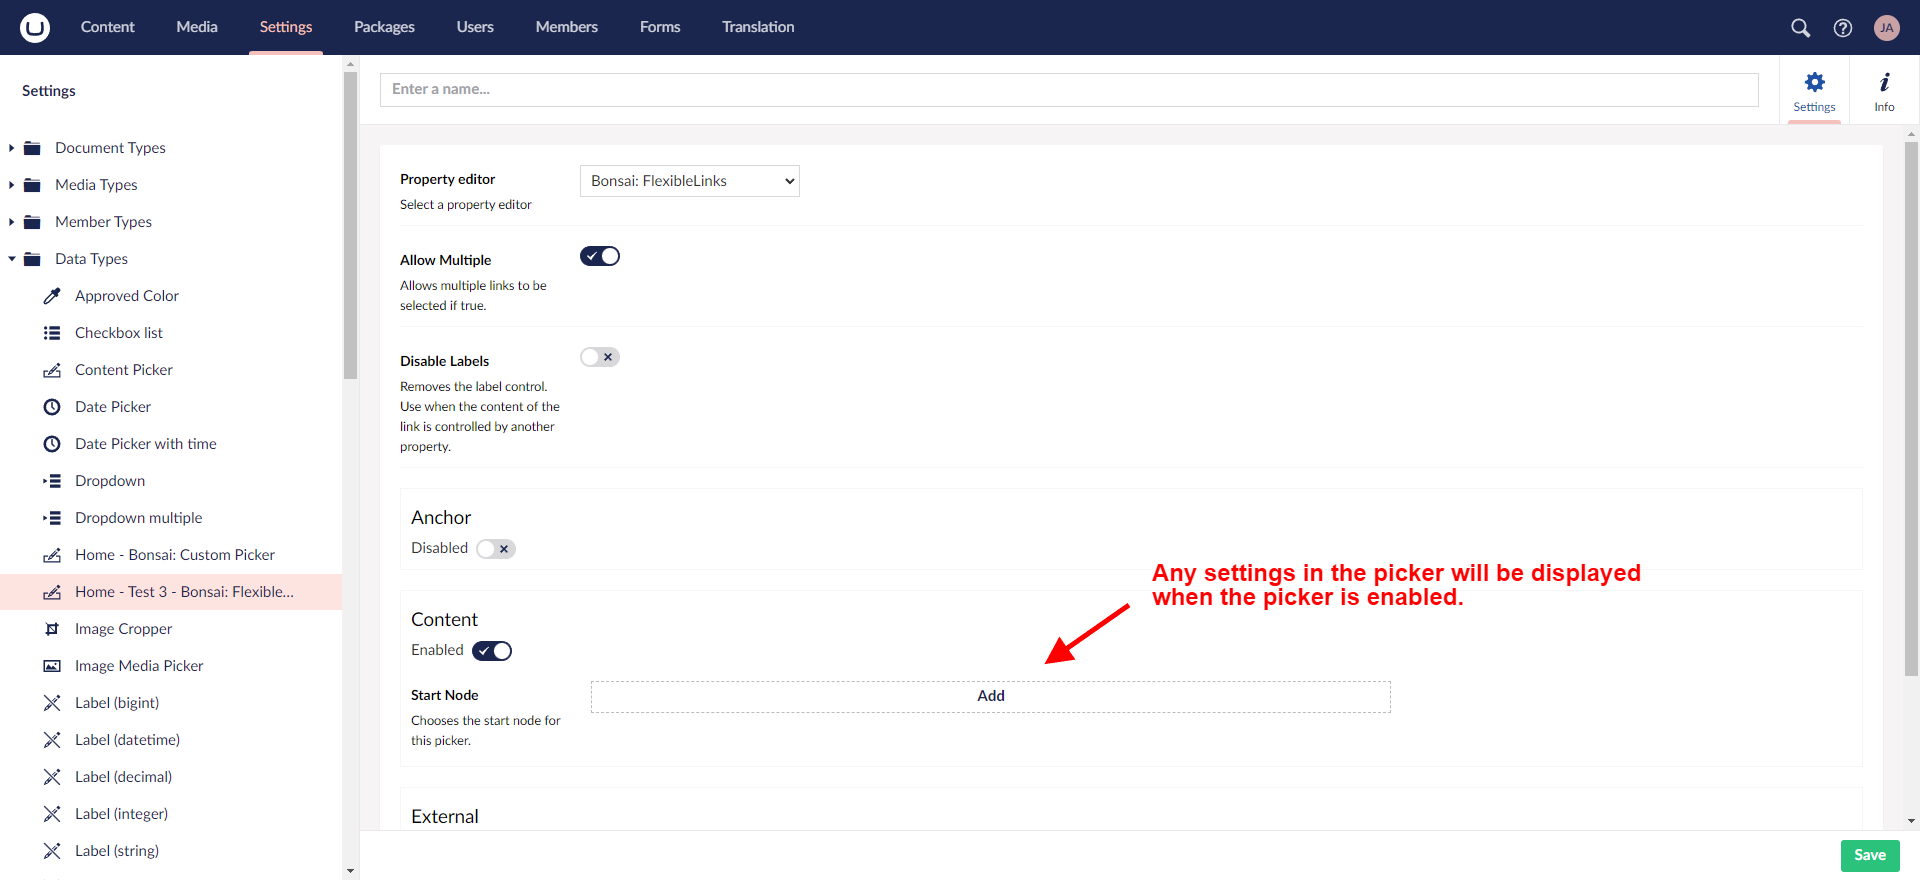Go to the Translation section
Screen dimensions: 1920x880
pyautogui.click(x=758, y=27)
